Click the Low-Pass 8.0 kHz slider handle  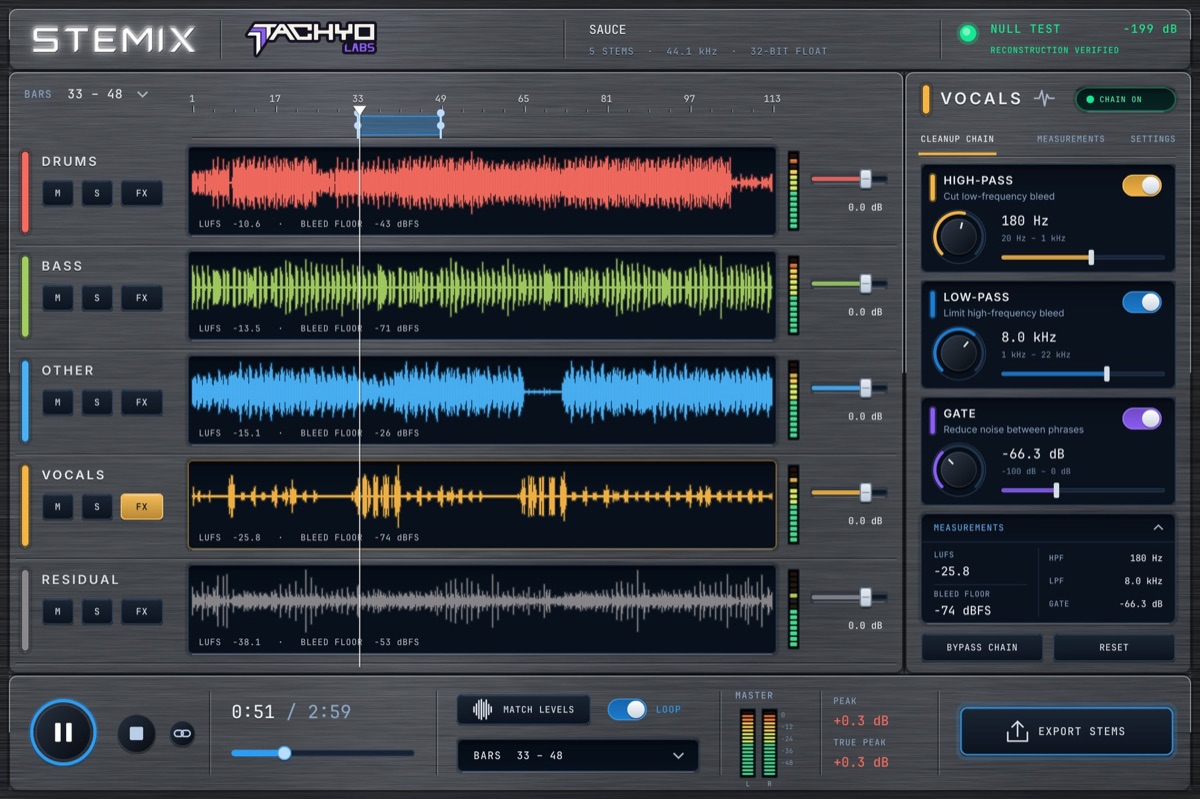coord(1107,374)
